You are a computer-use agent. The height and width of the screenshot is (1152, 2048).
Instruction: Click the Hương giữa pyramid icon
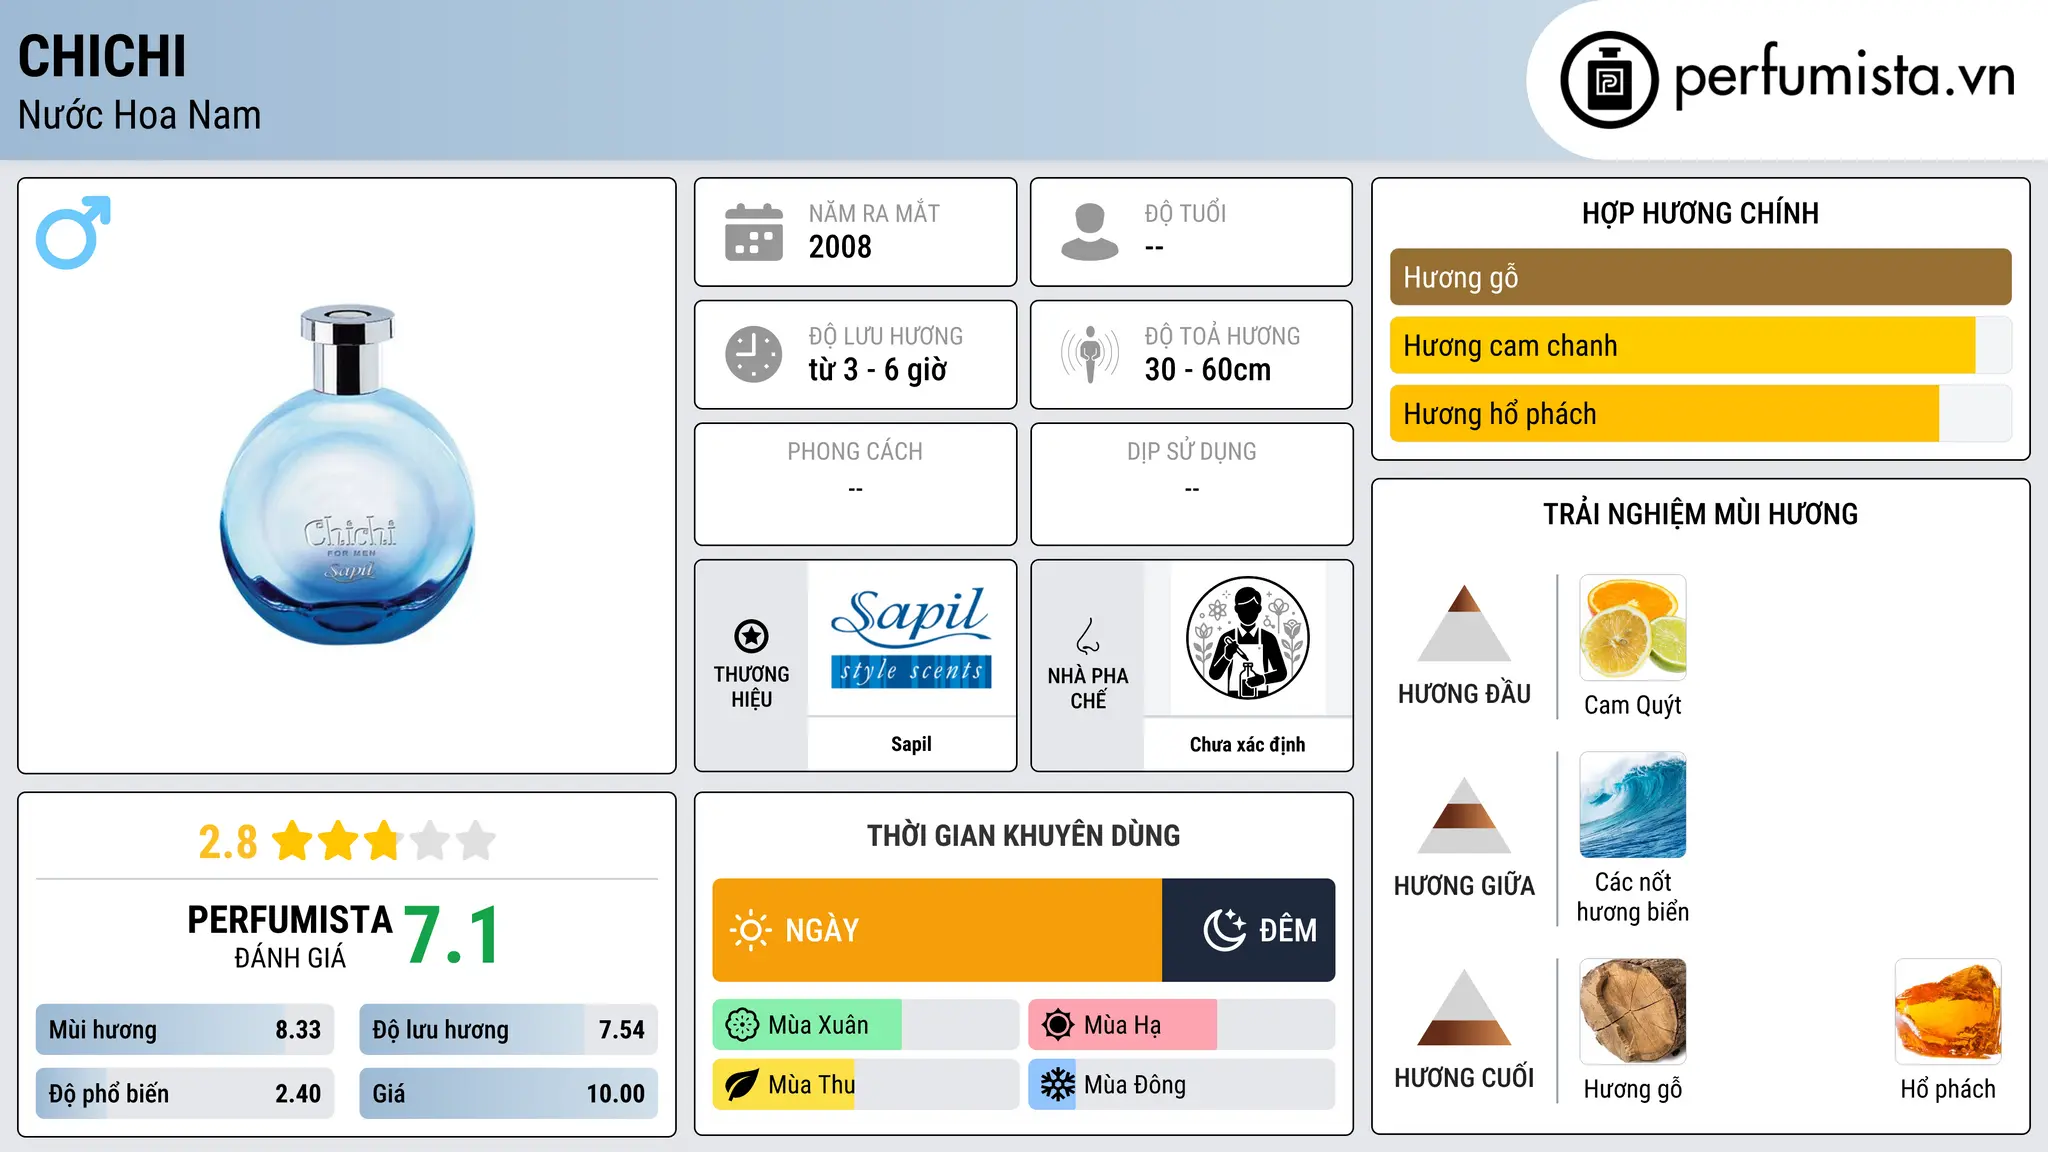[1464, 816]
